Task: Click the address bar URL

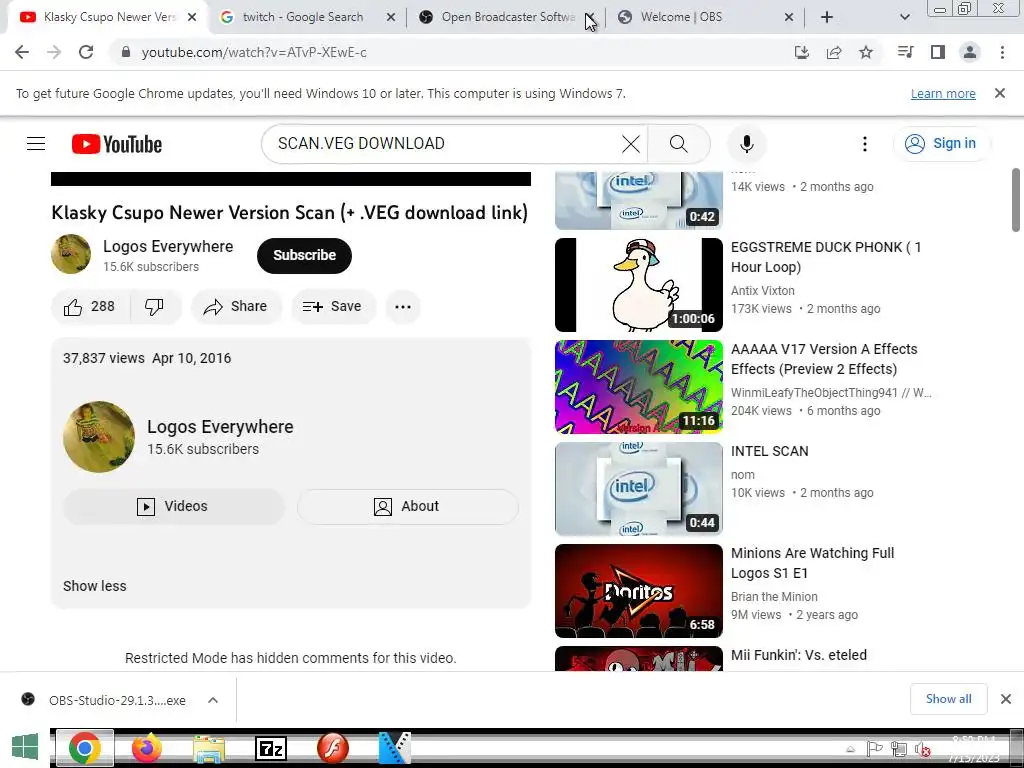Action: [254, 52]
